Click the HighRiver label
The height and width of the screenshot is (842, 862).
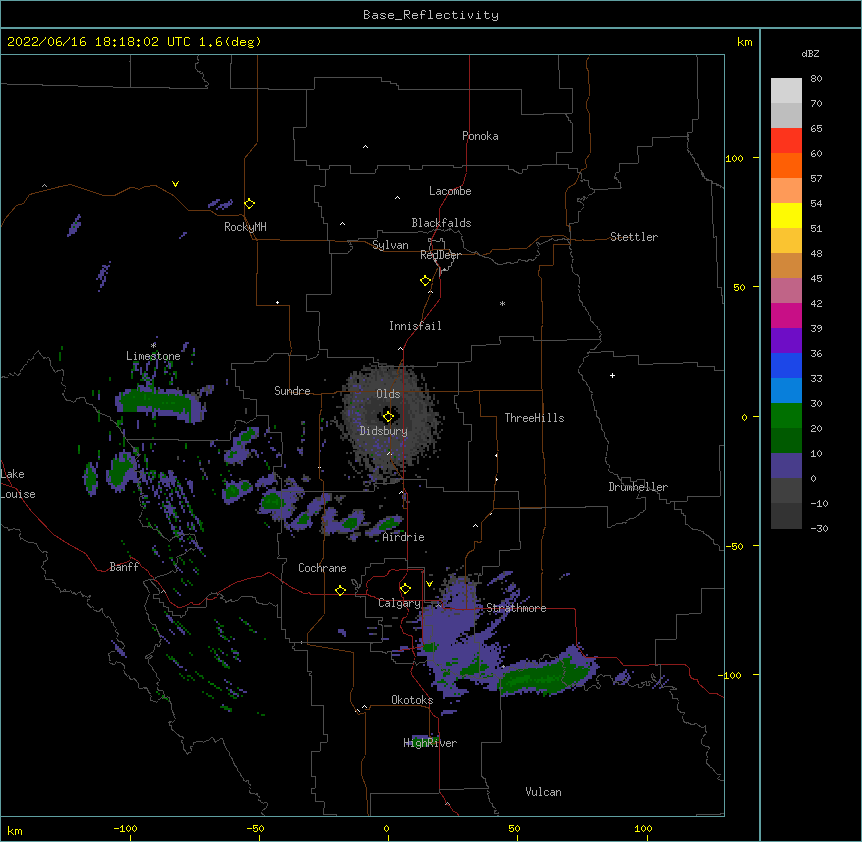point(430,743)
